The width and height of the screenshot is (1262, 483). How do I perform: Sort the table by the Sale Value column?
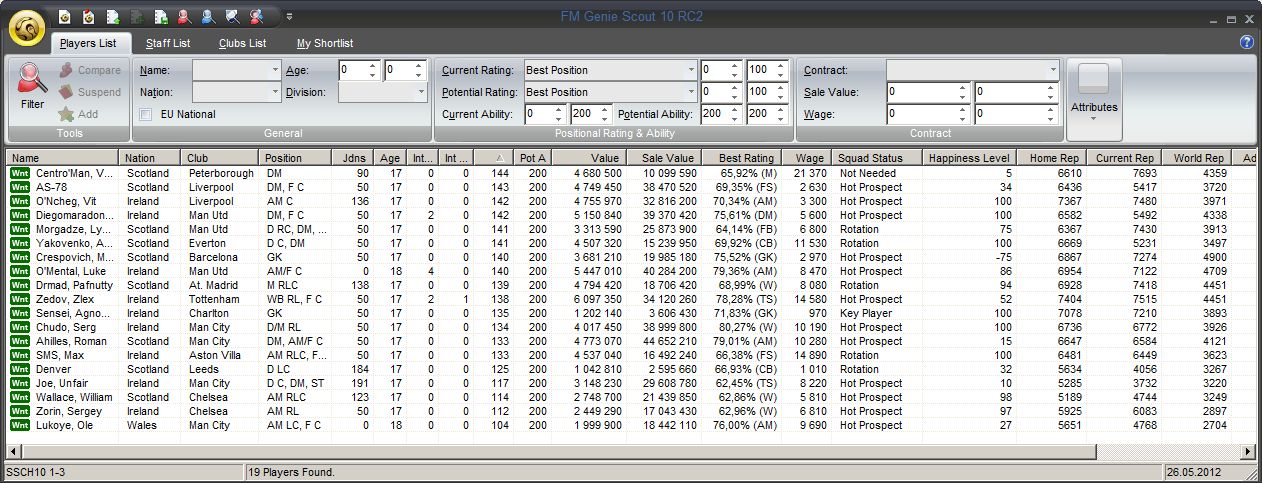663,158
